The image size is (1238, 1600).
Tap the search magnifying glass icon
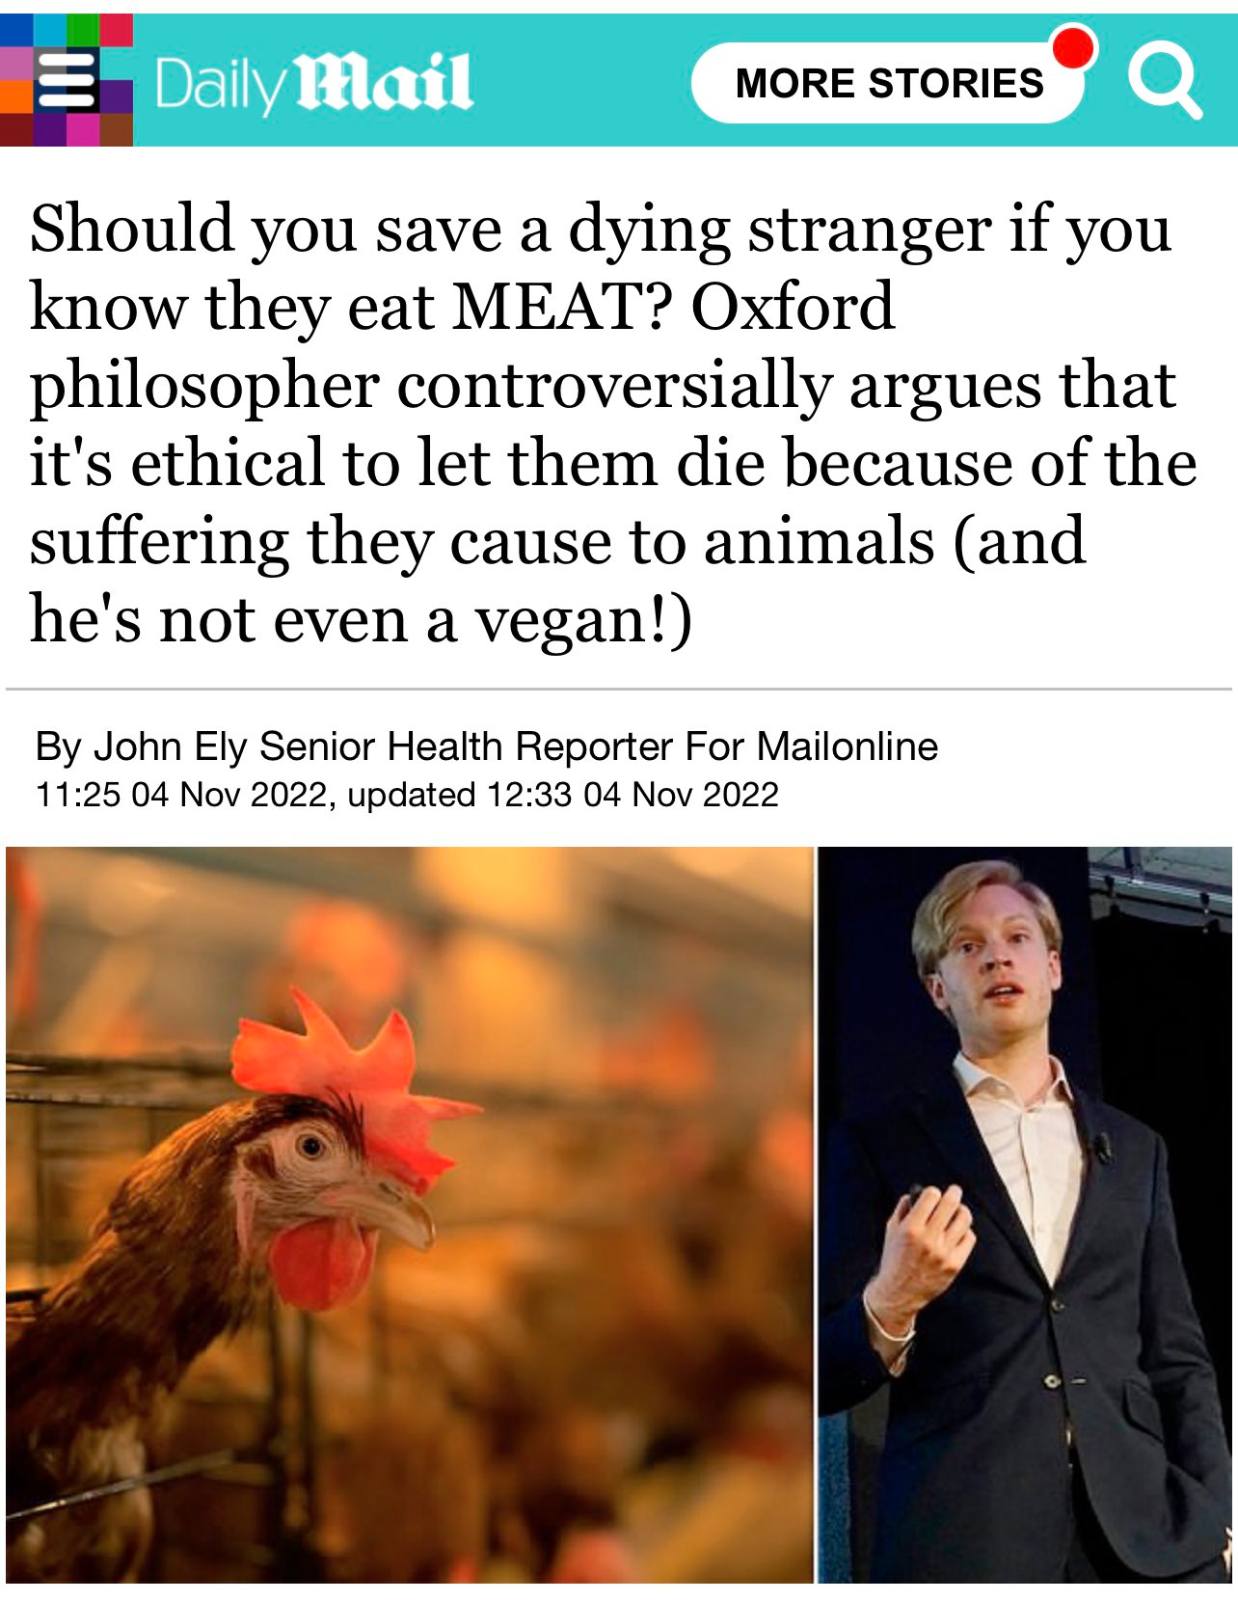(x=1164, y=84)
